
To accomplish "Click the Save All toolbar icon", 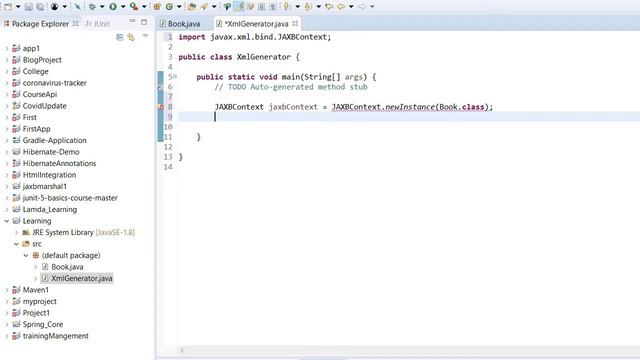I will point(40,7).
